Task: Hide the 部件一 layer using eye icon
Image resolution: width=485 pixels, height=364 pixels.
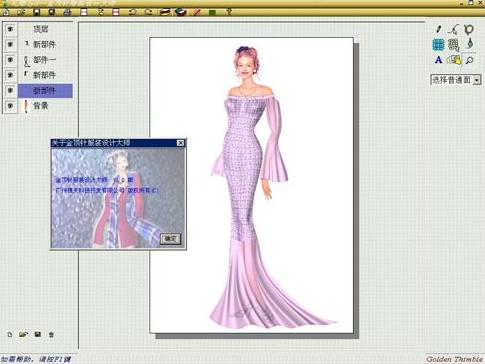Action: (10, 60)
